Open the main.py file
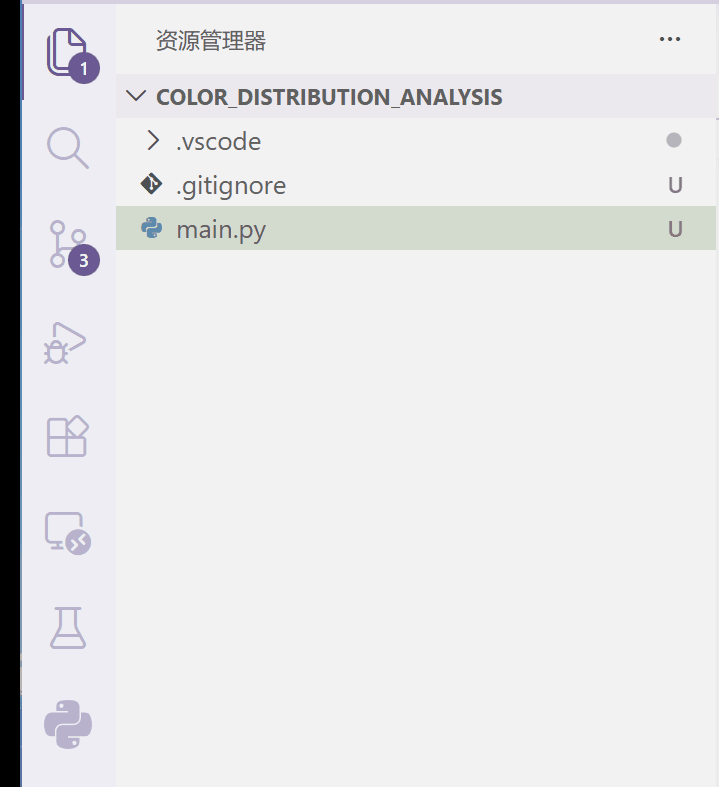The width and height of the screenshot is (719, 787). 221,230
